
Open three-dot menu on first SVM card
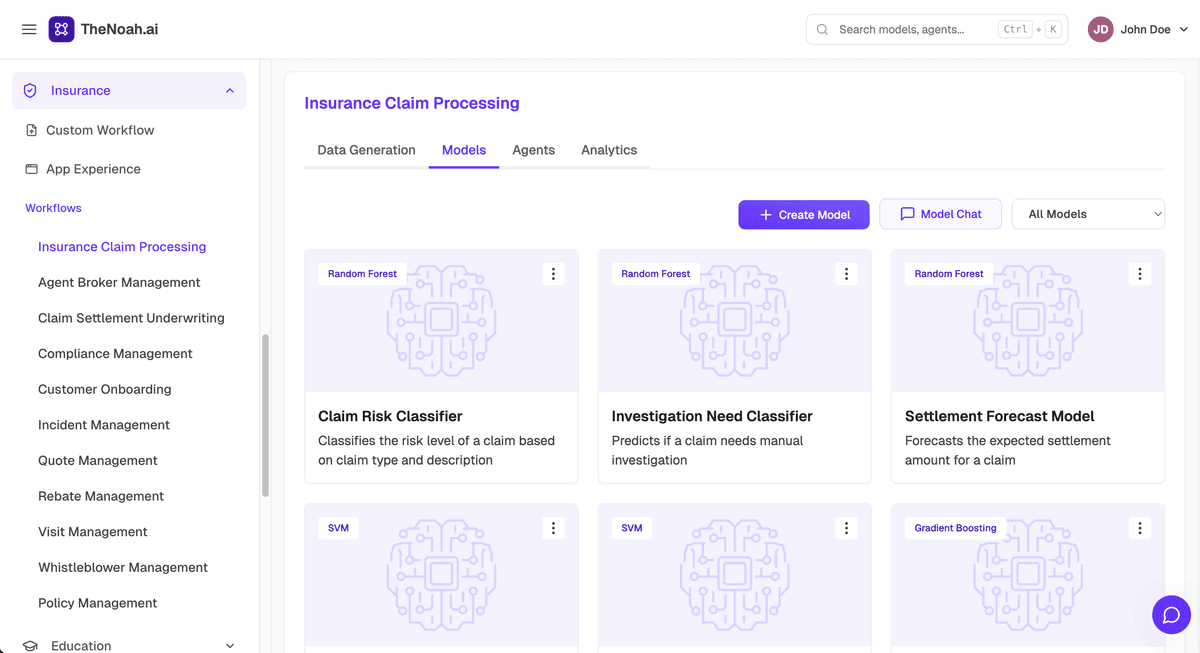point(553,528)
